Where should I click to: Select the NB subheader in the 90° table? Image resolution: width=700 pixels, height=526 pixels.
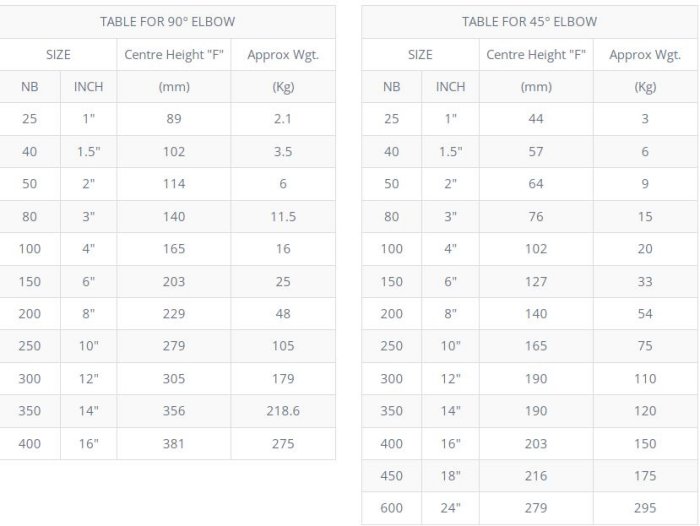(x=30, y=86)
